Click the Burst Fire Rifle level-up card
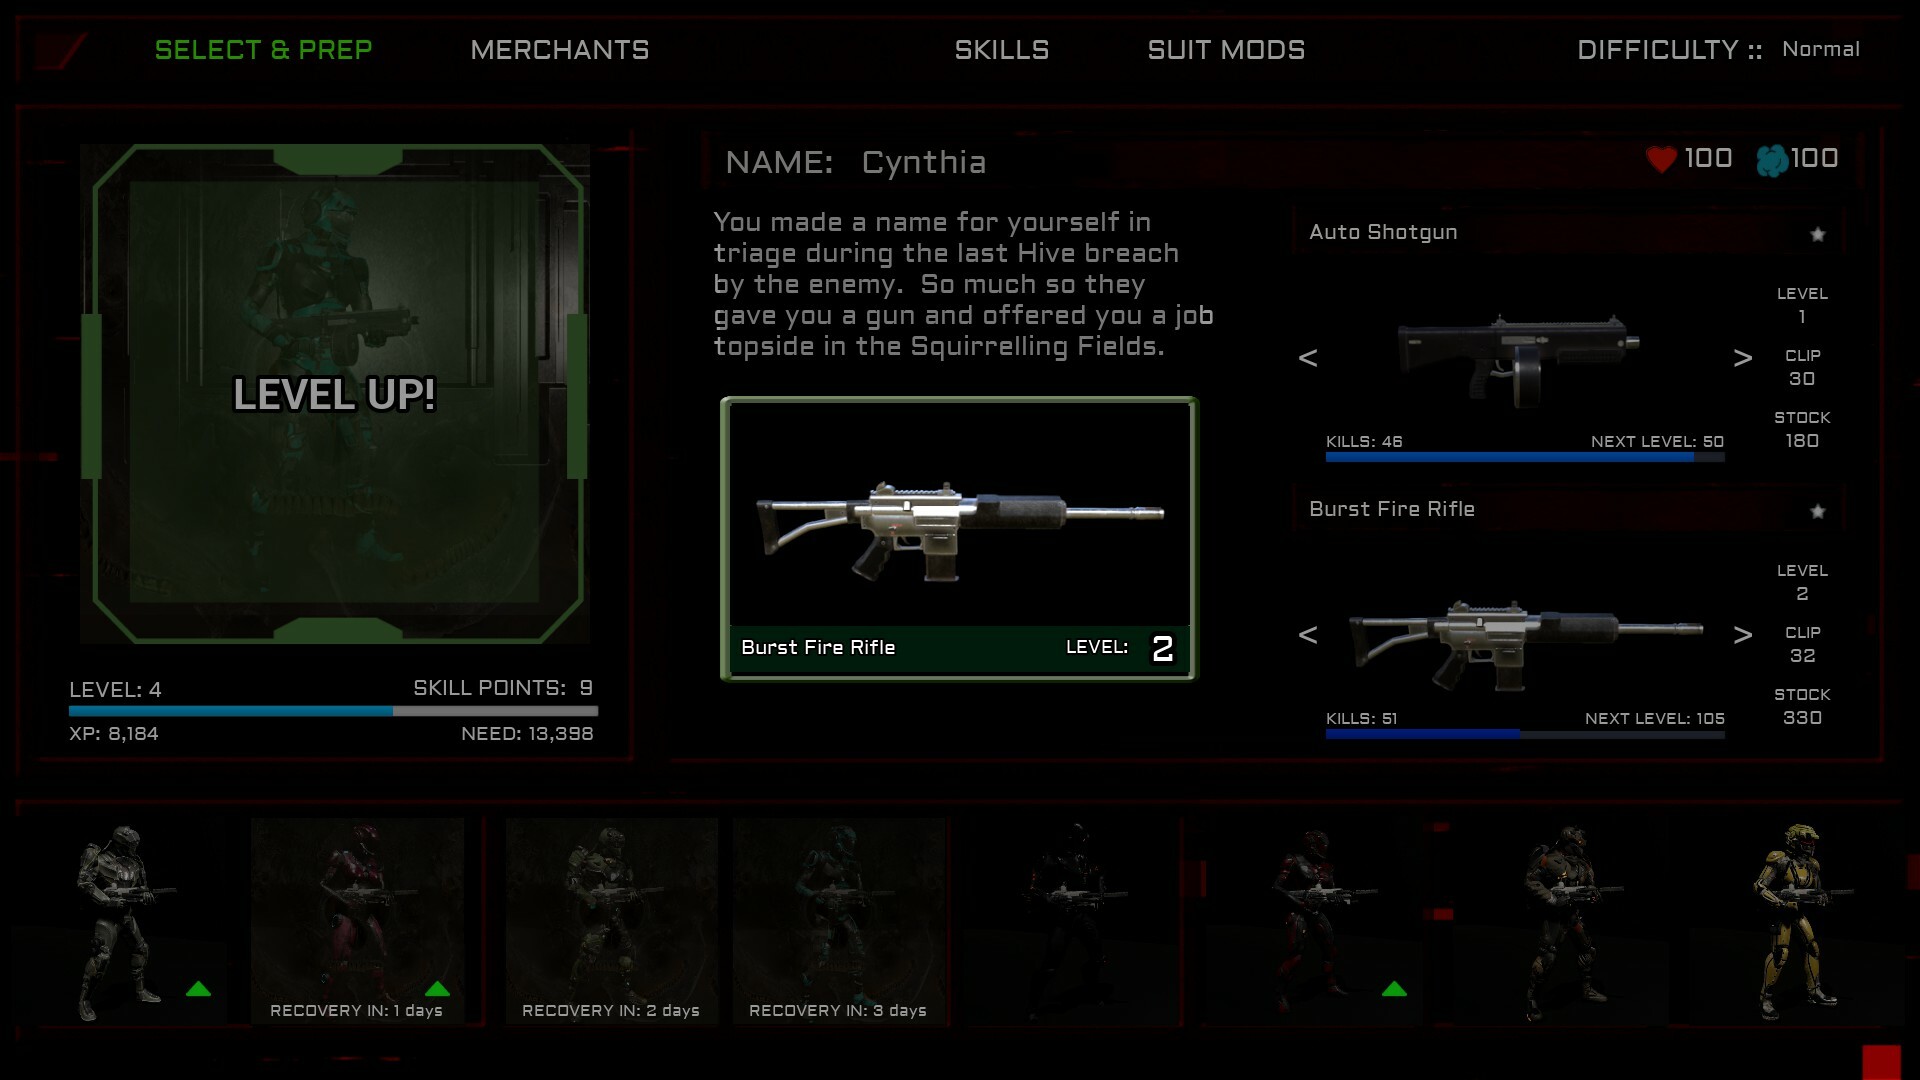This screenshot has width=1920, height=1080. tap(959, 539)
